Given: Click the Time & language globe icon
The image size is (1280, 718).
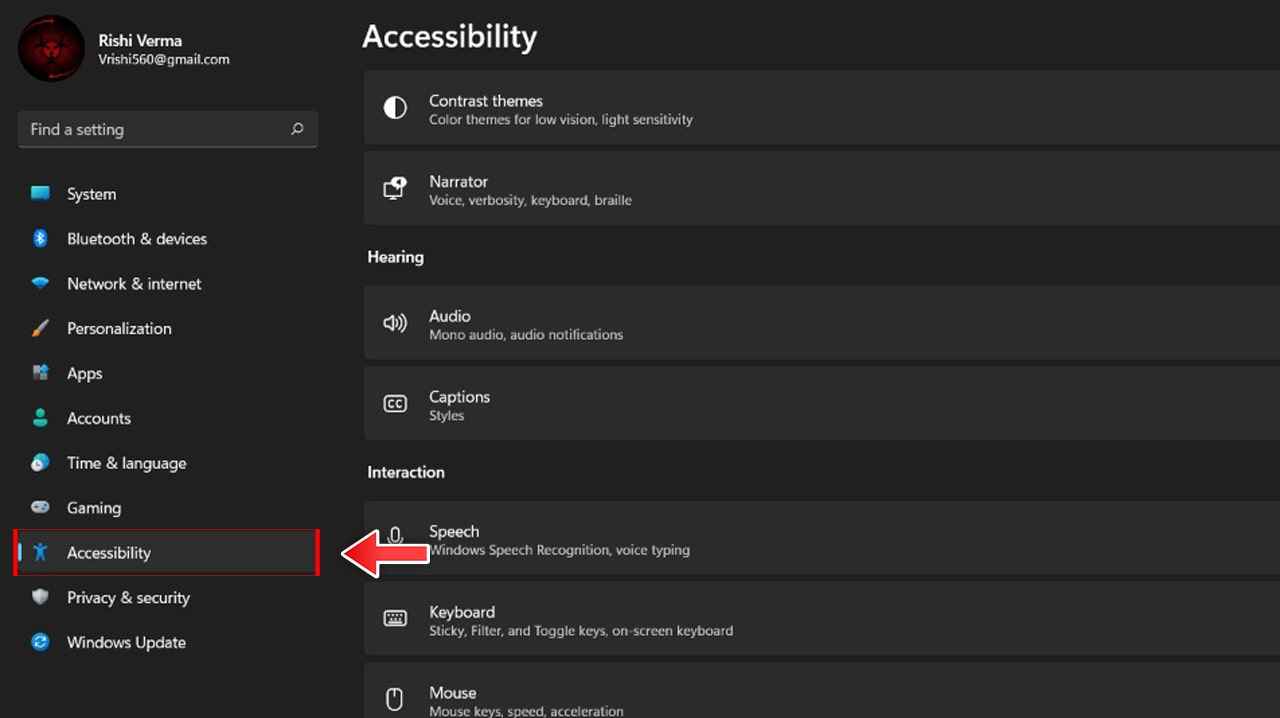Looking at the screenshot, I should [40, 462].
